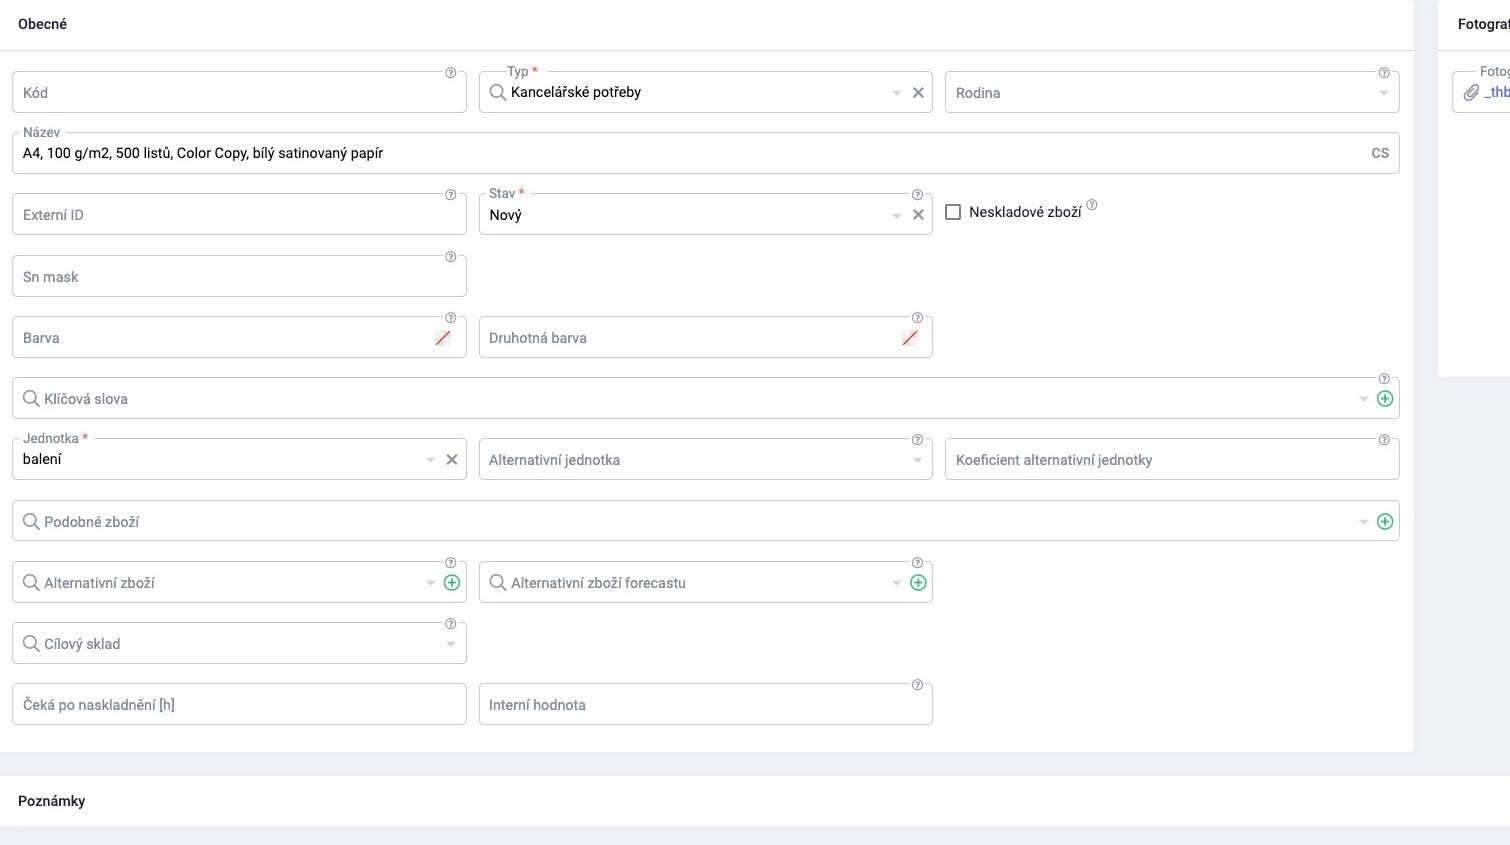Click the CS language button in Název

(1380, 153)
